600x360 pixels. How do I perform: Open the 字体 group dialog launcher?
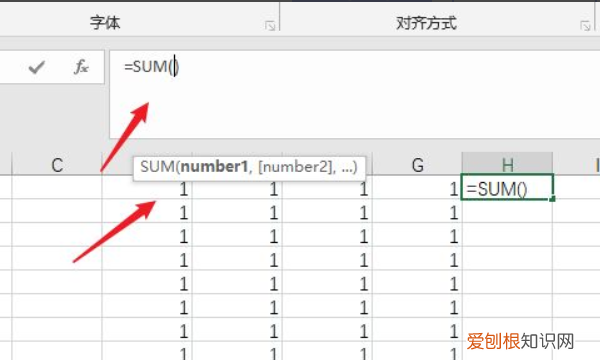[x=270, y=26]
